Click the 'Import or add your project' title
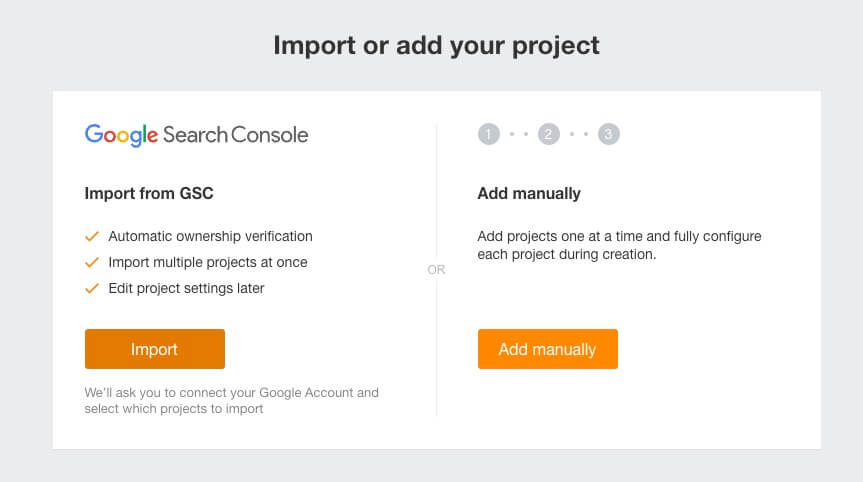 [x=436, y=46]
